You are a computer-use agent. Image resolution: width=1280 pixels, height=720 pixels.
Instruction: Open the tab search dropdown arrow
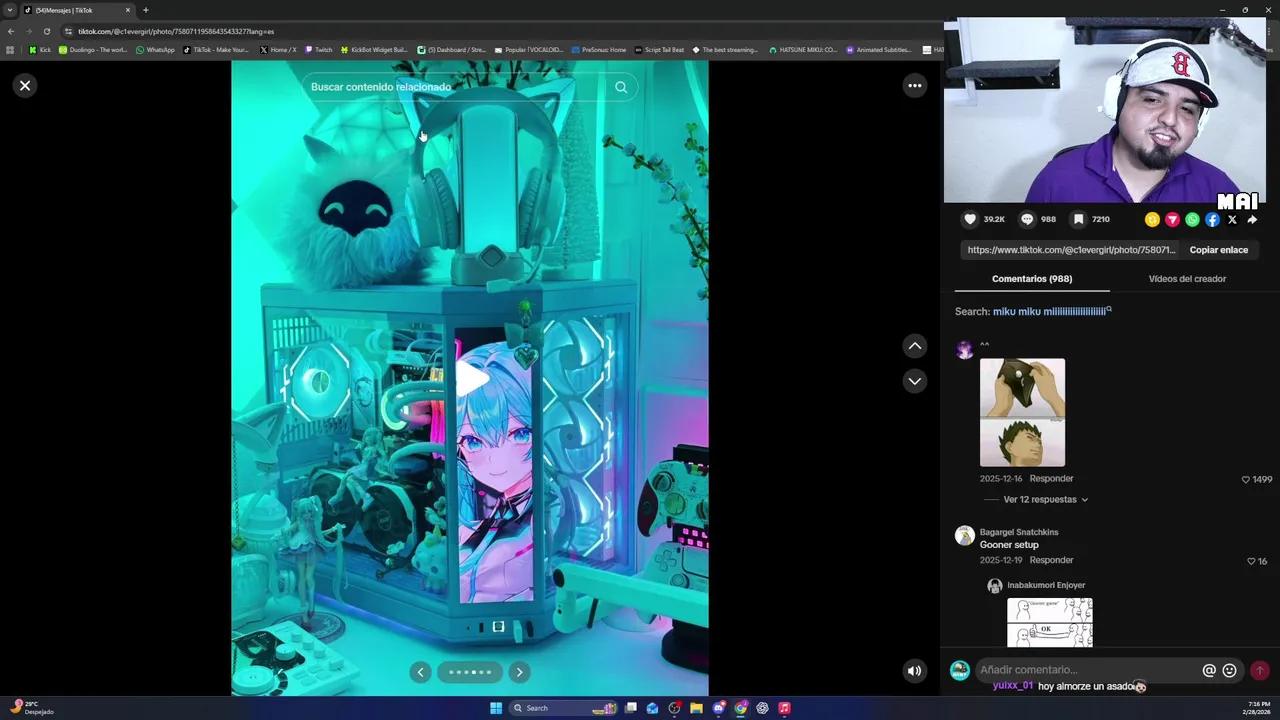10,10
